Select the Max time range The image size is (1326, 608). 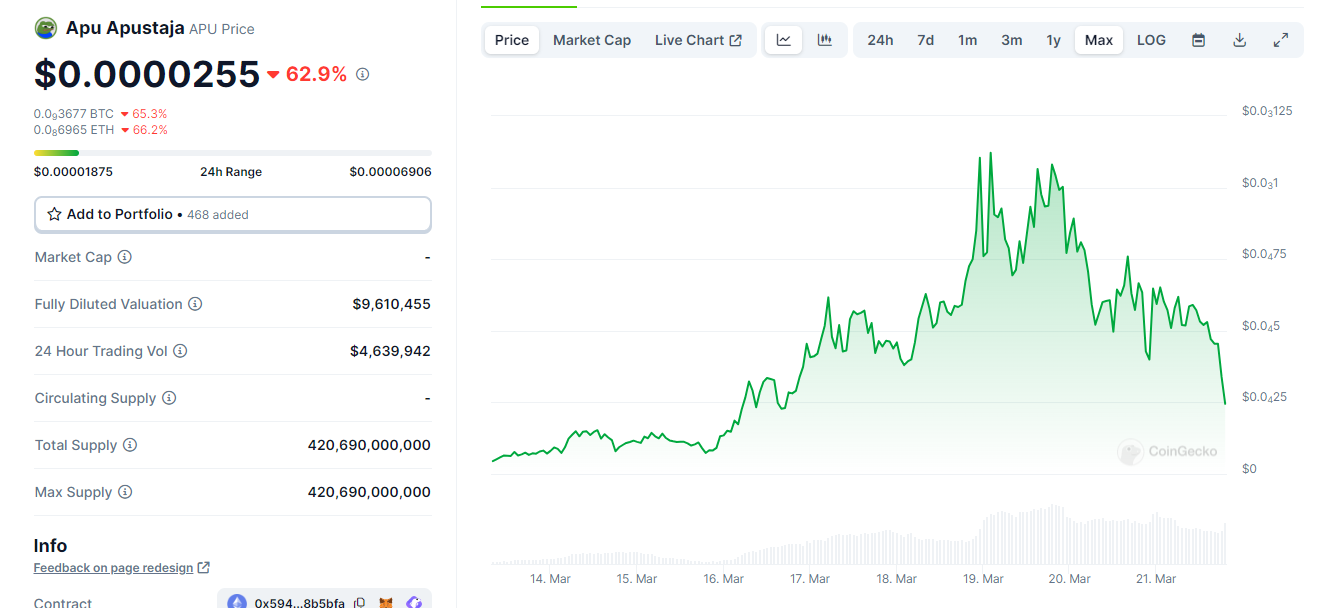(x=1099, y=40)
